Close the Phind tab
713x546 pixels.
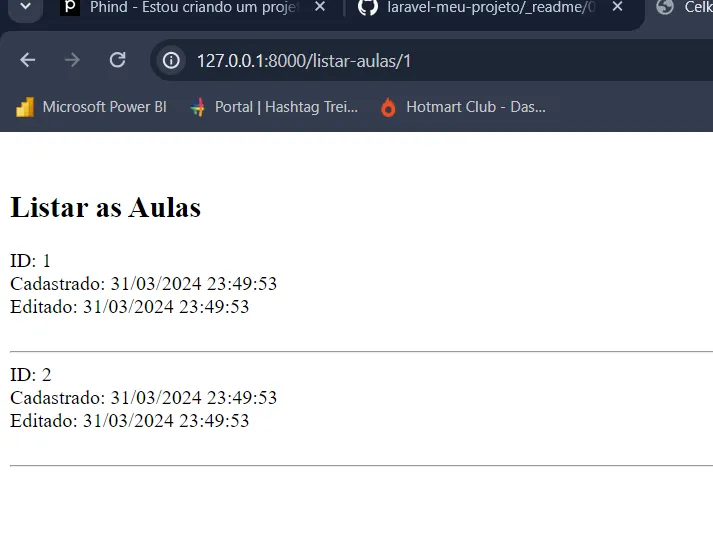tap(319, 8)
